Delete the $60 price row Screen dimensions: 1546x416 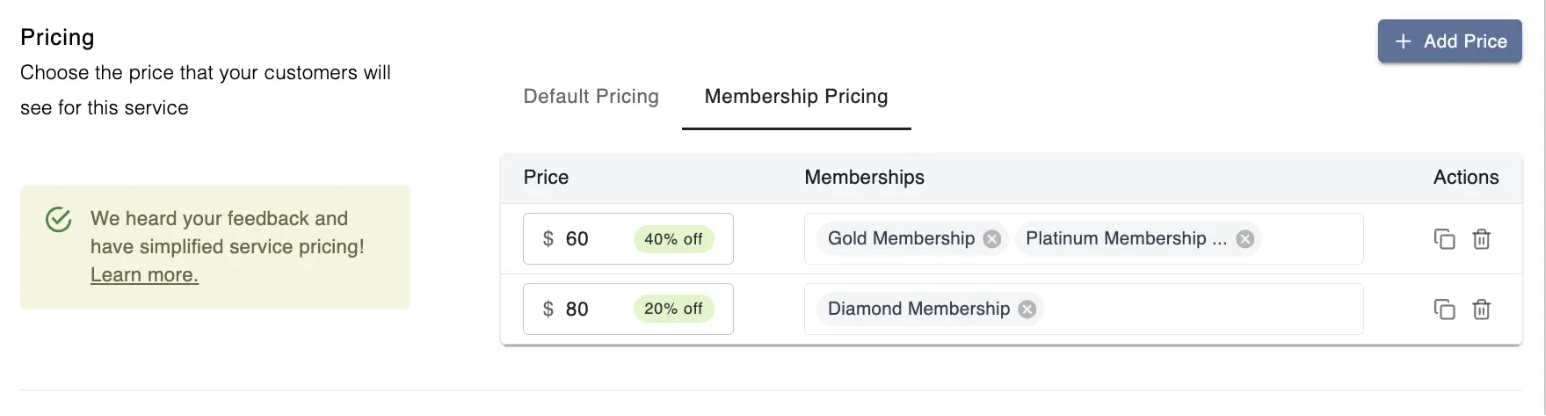pyautogui.click(x=1482, y=239)
